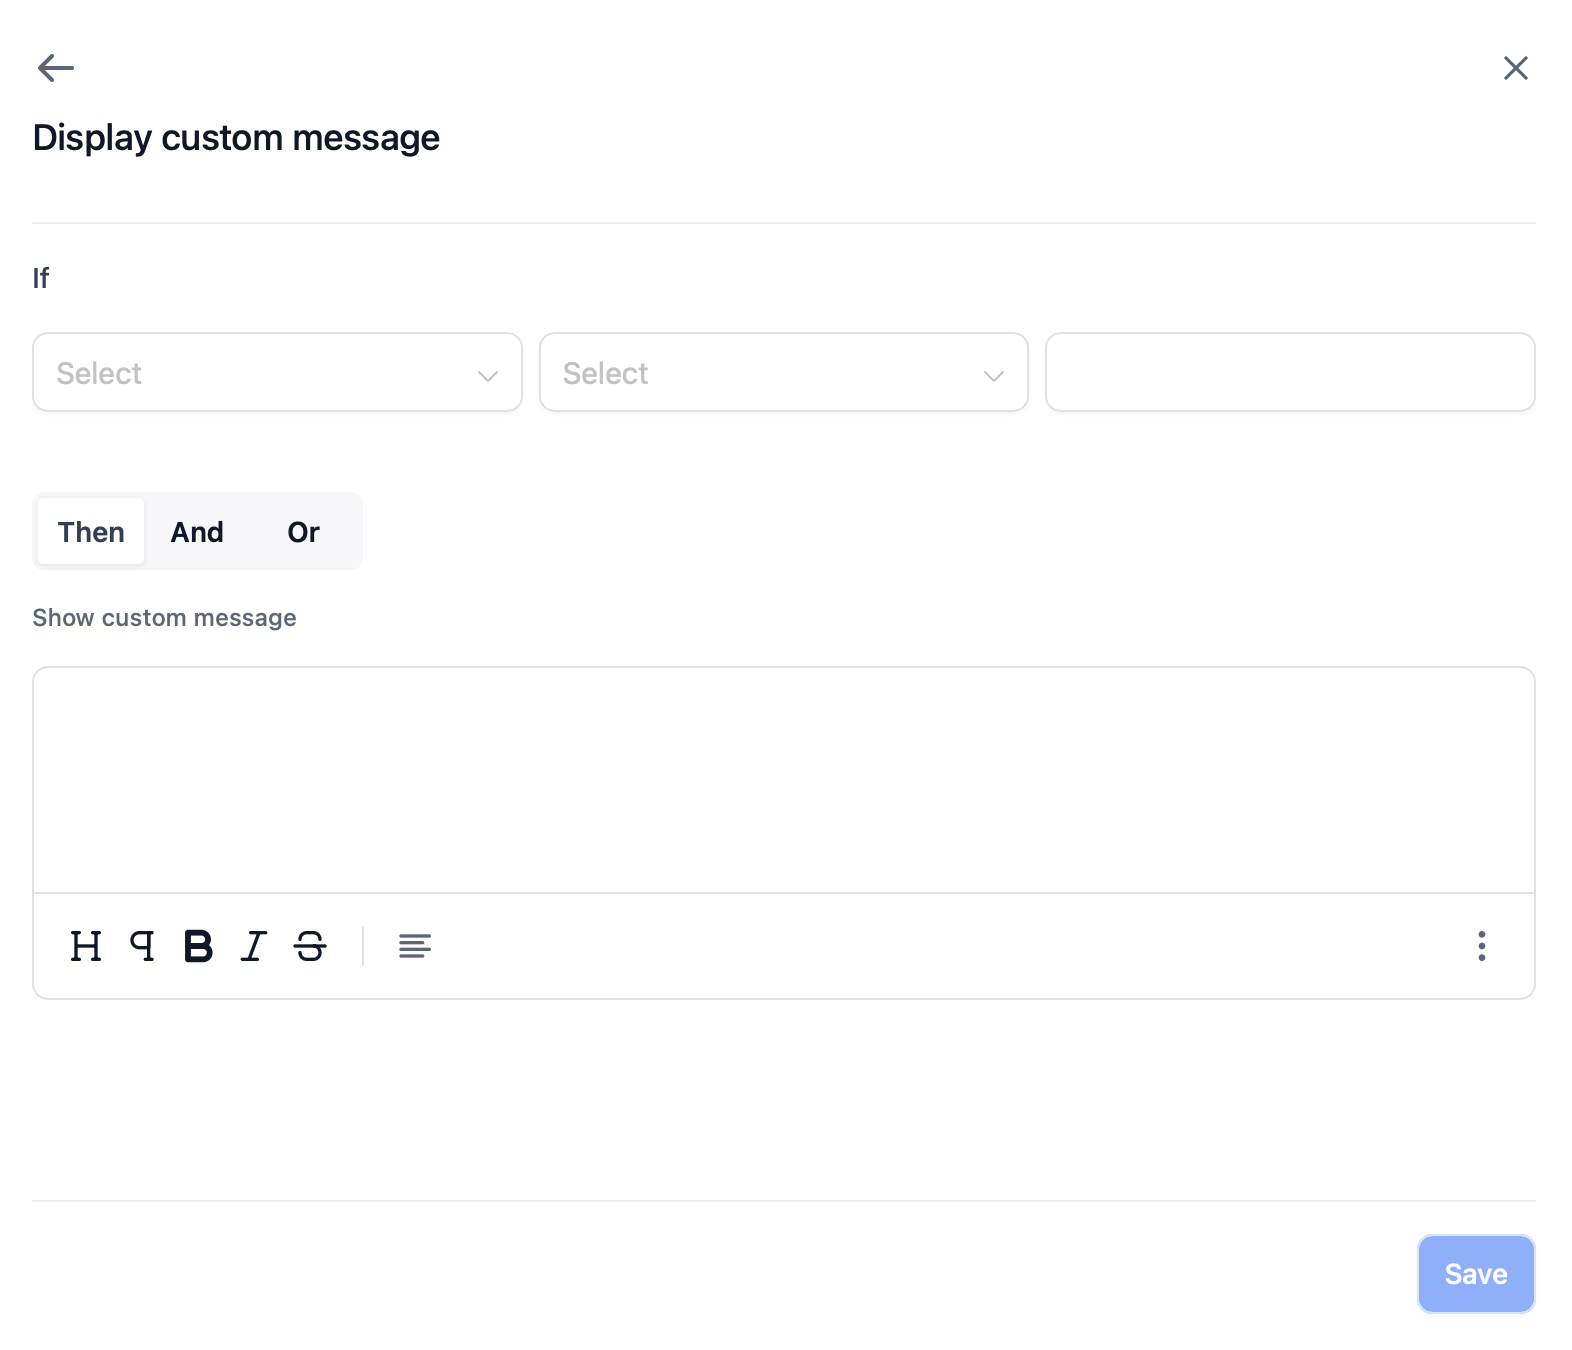1572x1350 pixels.
Task: Toggle italic formatting in editor
Action: click(254, 946)
